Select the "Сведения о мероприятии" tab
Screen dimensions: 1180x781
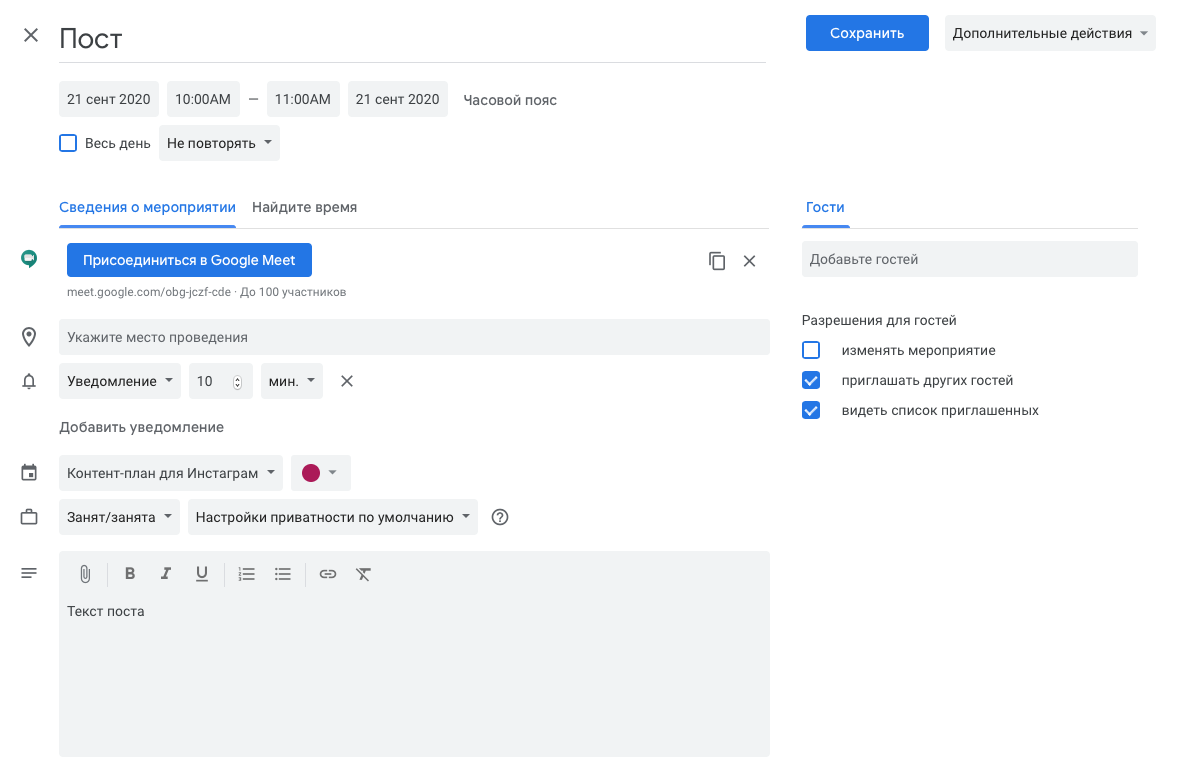(x=147, y=207)
